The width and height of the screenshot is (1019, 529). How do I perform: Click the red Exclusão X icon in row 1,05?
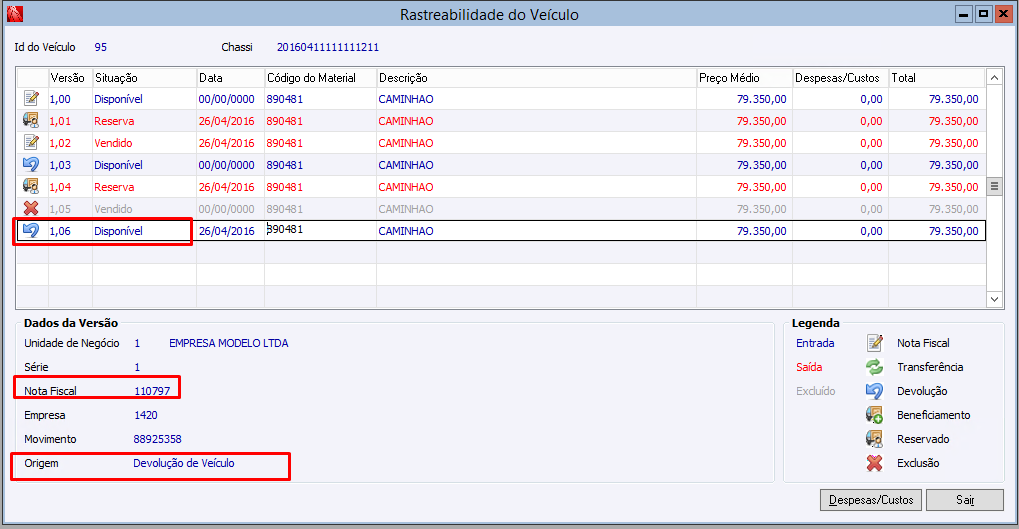tap(31, 209)
